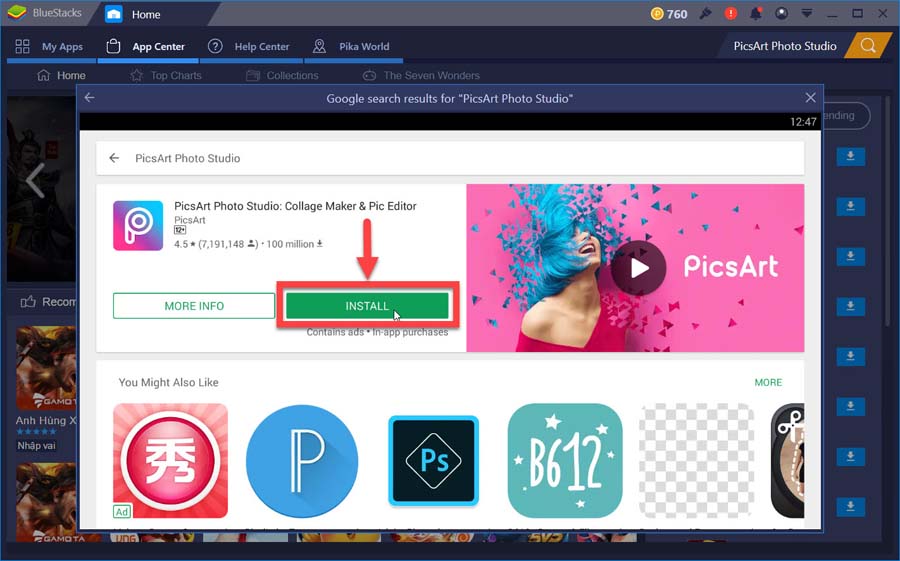
Task: Click the PicsArt app icon
Action: (138, 226)
